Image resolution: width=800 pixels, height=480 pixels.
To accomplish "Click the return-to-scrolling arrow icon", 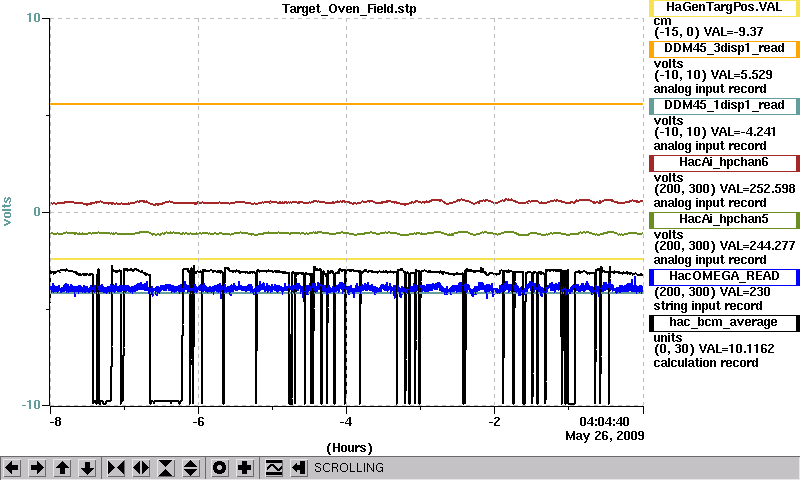I will pos(299,468).
